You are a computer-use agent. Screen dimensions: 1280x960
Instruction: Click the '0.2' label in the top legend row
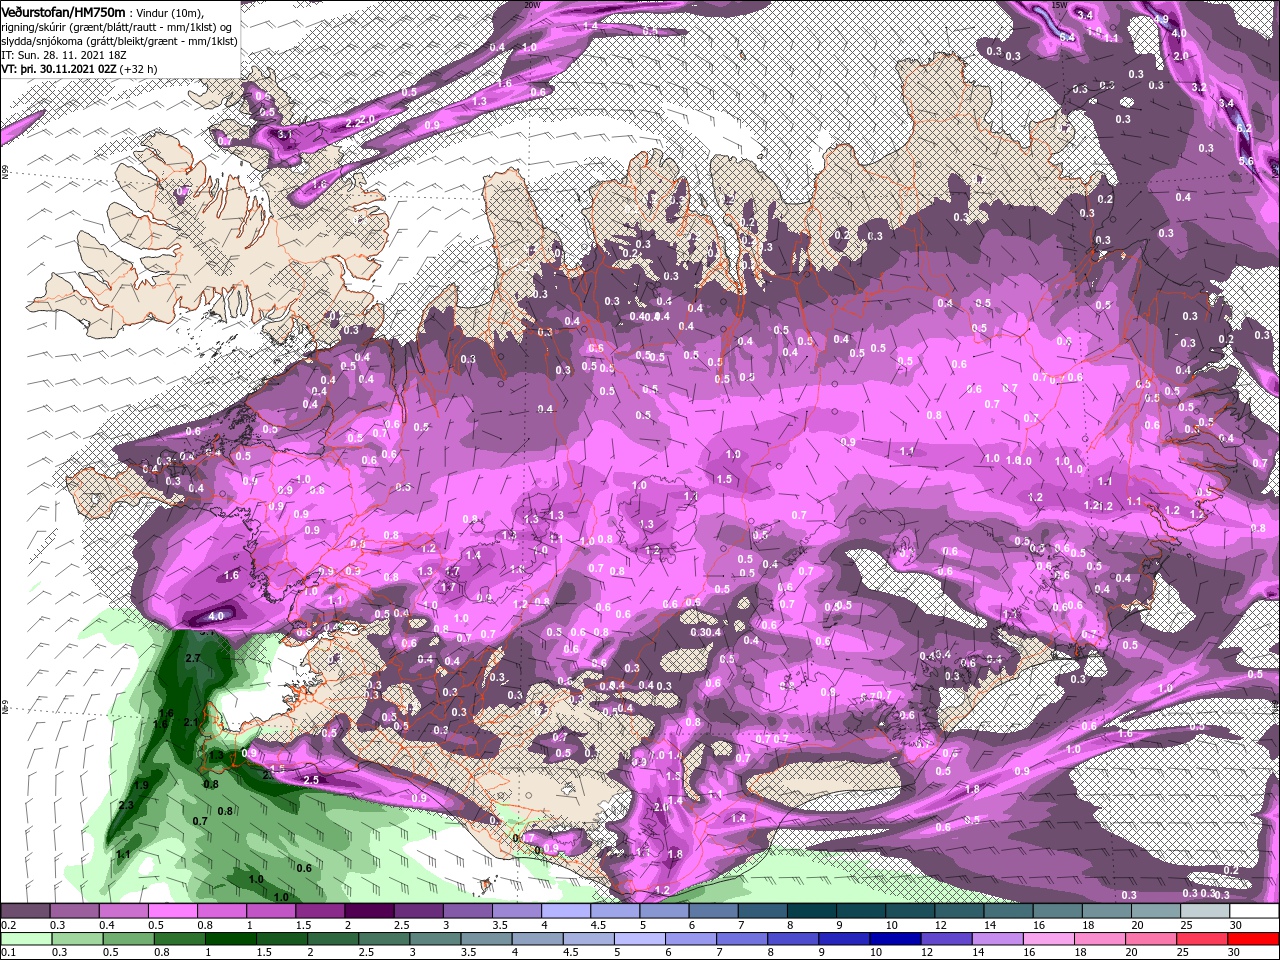click(9, 925)
